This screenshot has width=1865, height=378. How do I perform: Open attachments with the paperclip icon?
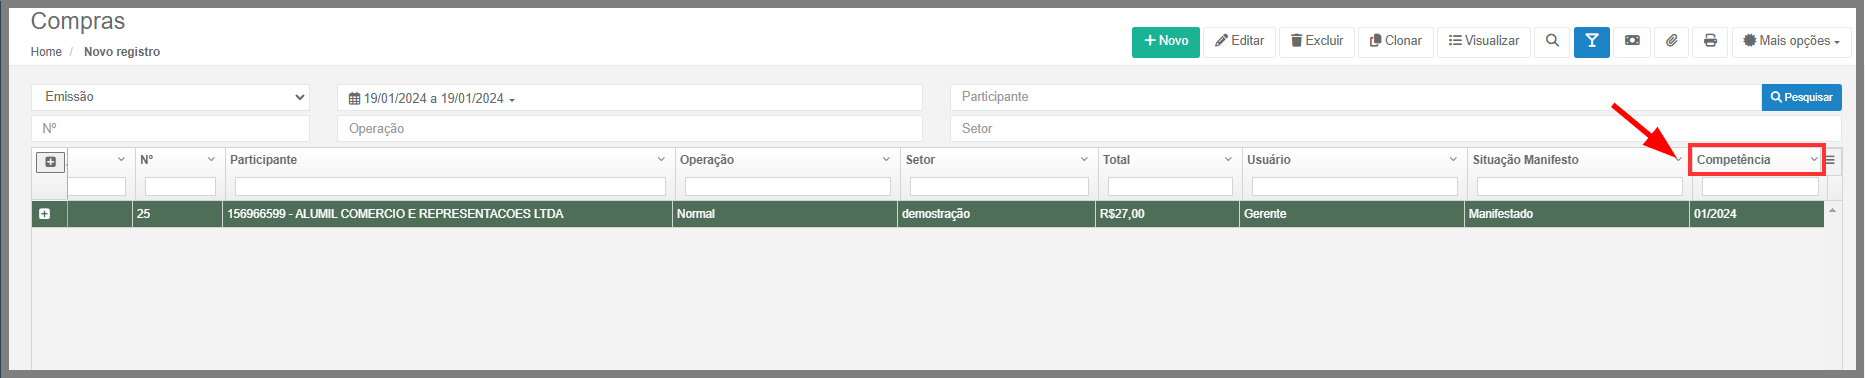[1671, 41]
